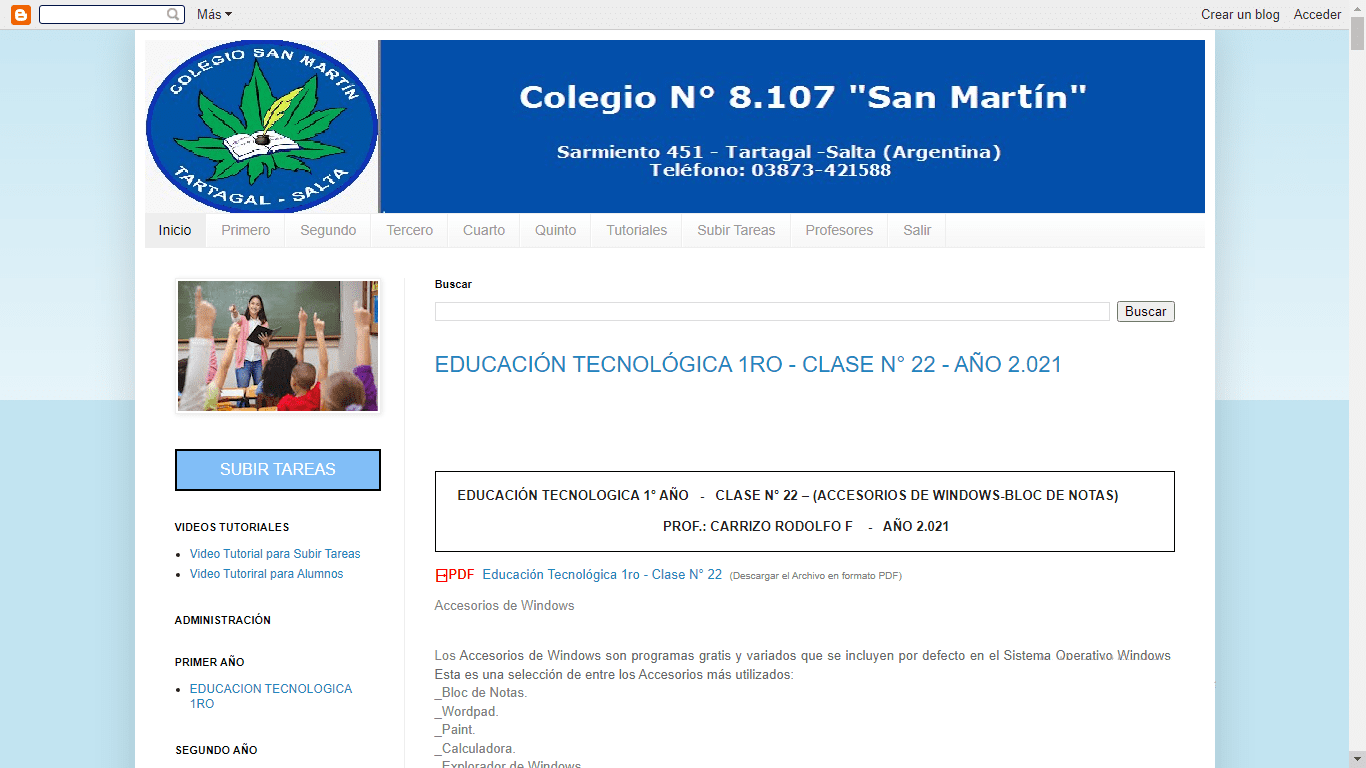Select the Tutoriales navigation tab

(x=636, y=230)
